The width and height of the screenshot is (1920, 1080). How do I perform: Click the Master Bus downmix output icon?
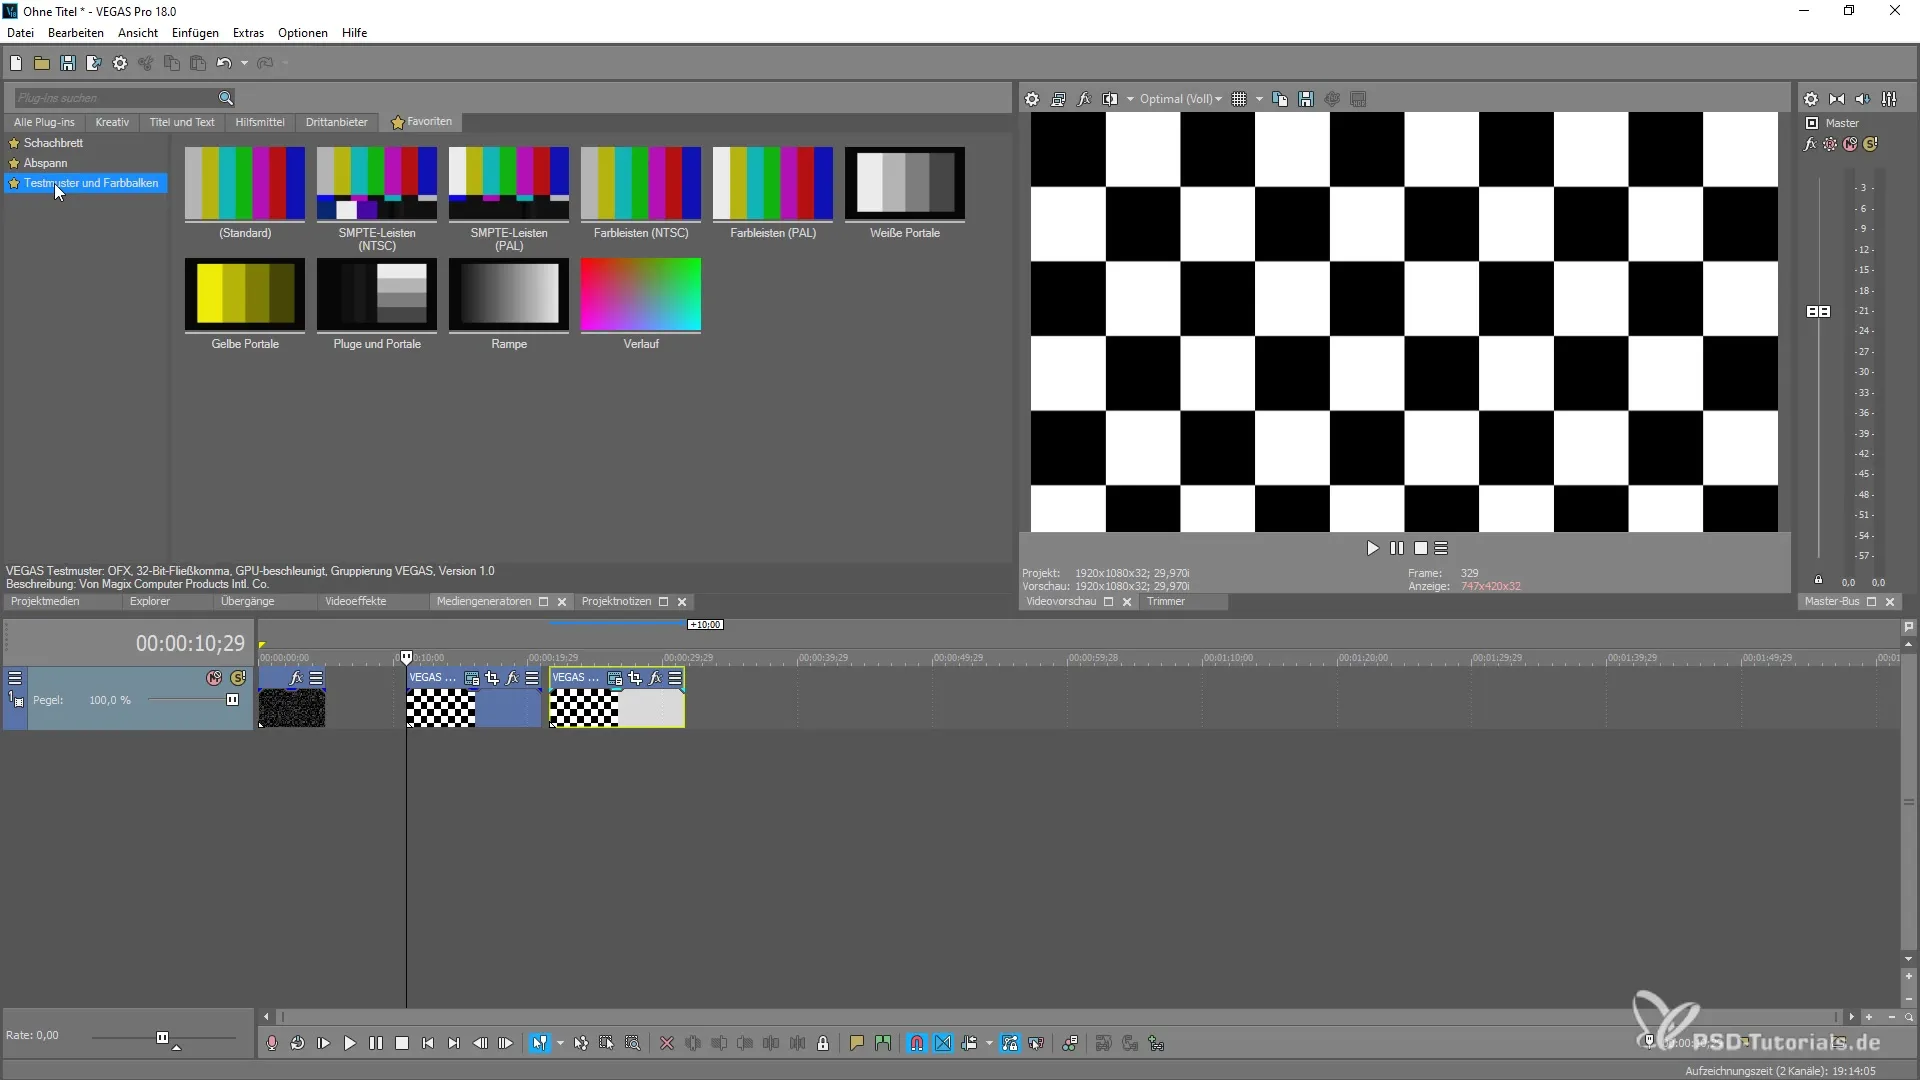[x=1837, y=99]
